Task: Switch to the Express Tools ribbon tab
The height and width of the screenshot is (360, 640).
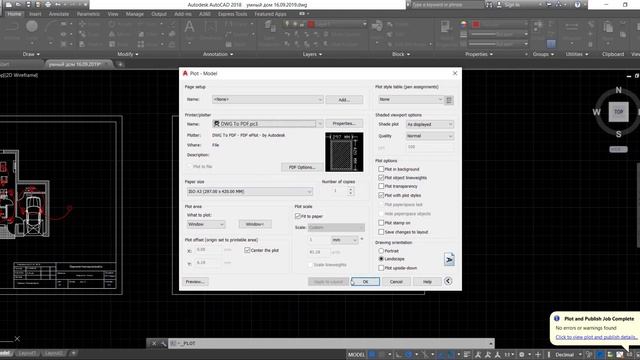Action: (x=232, y=14)
